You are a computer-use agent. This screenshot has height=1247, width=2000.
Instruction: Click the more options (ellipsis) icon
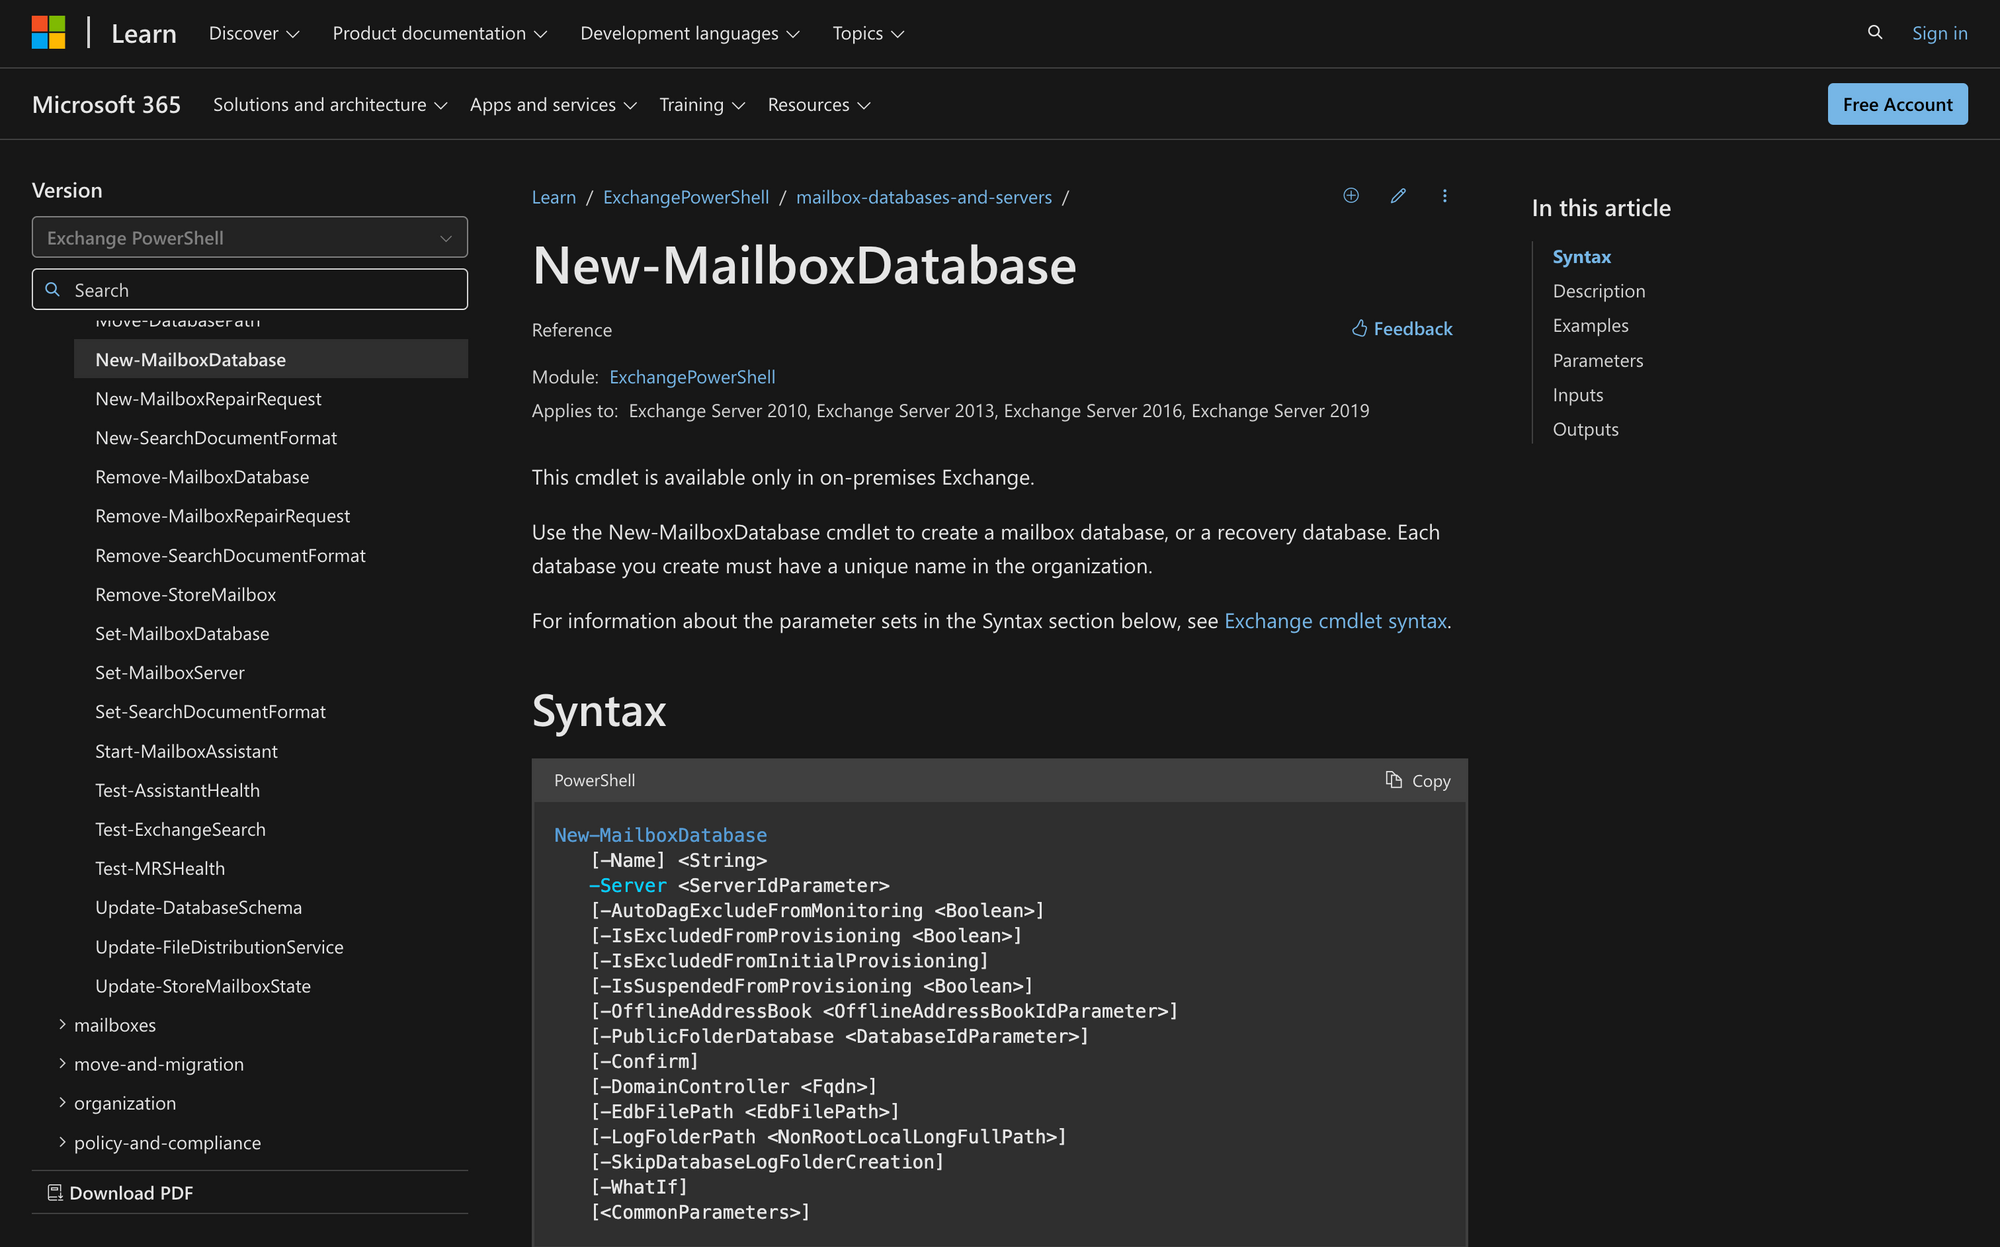pyautogui.click(x=1444, y=195)
